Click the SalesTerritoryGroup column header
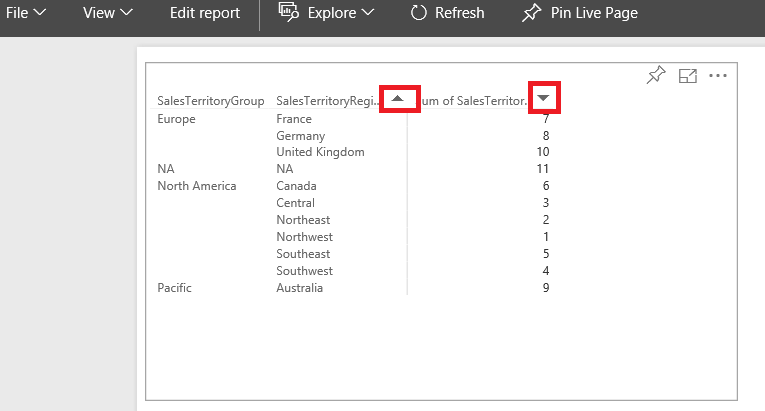Image resolution: width=765 pixels, height=411 pixels. coord(211,101)
